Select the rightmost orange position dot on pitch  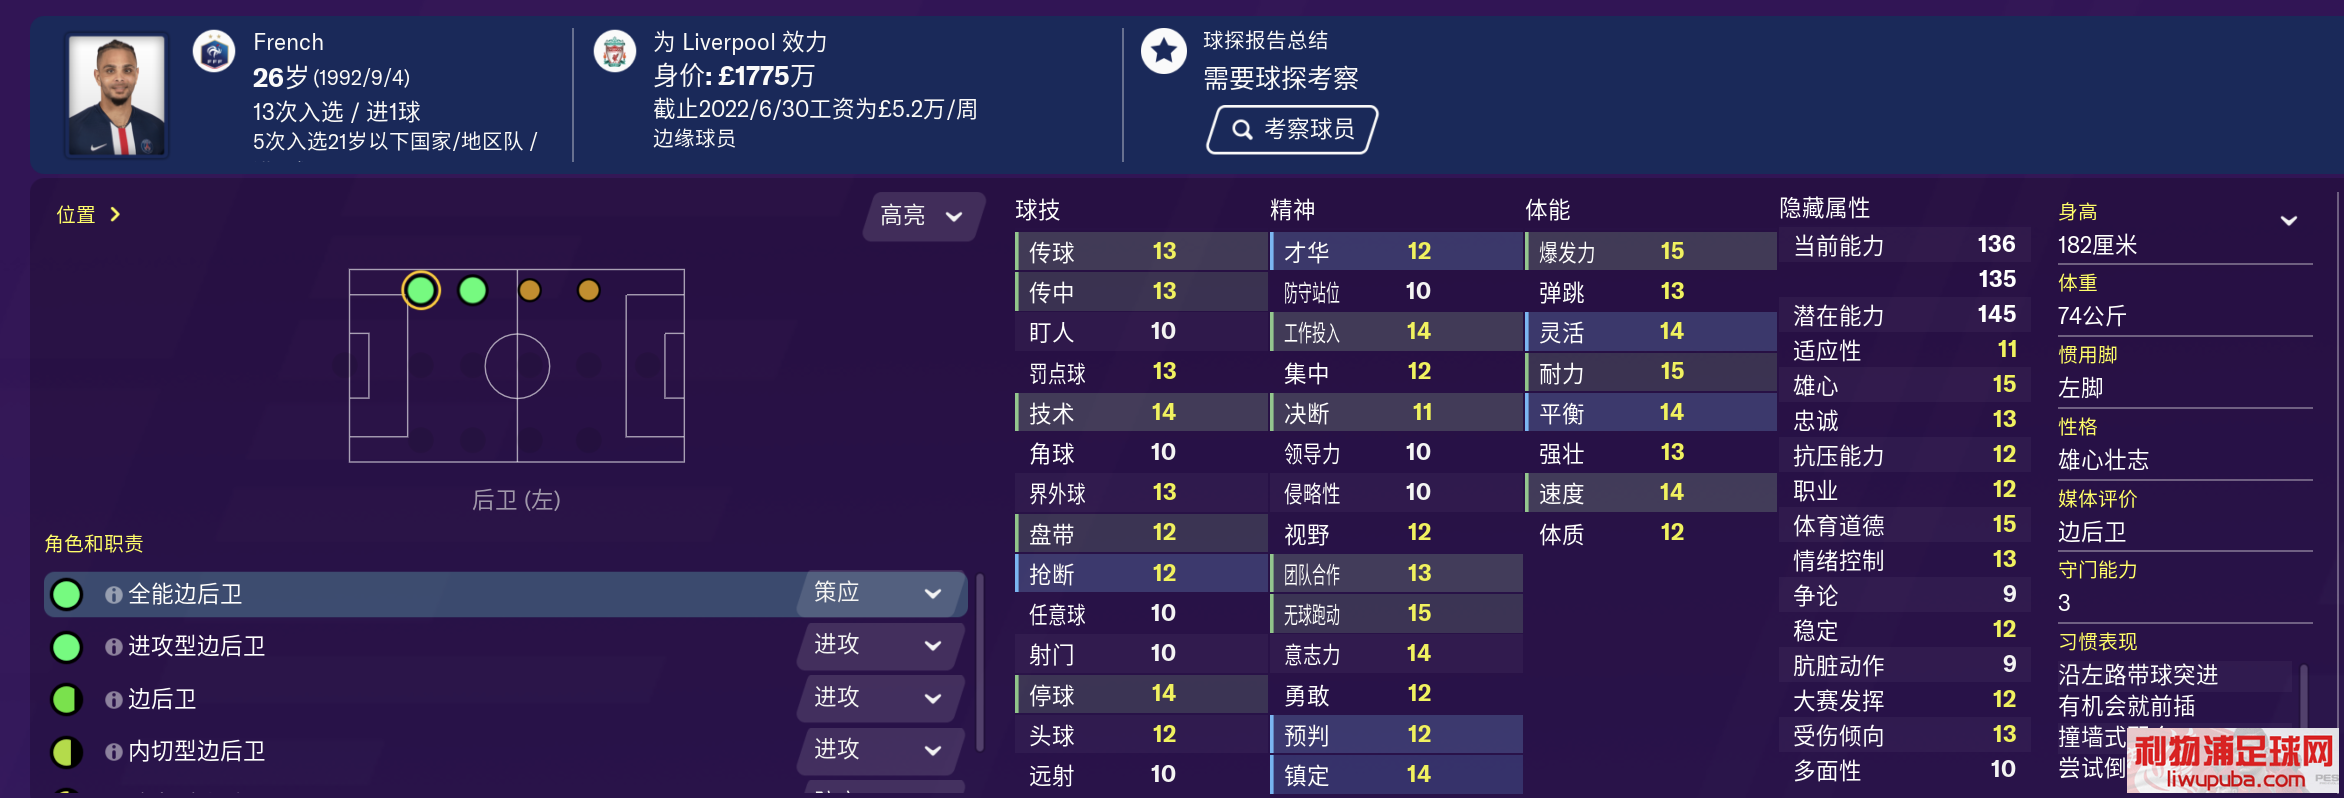[x=589, y=290]
